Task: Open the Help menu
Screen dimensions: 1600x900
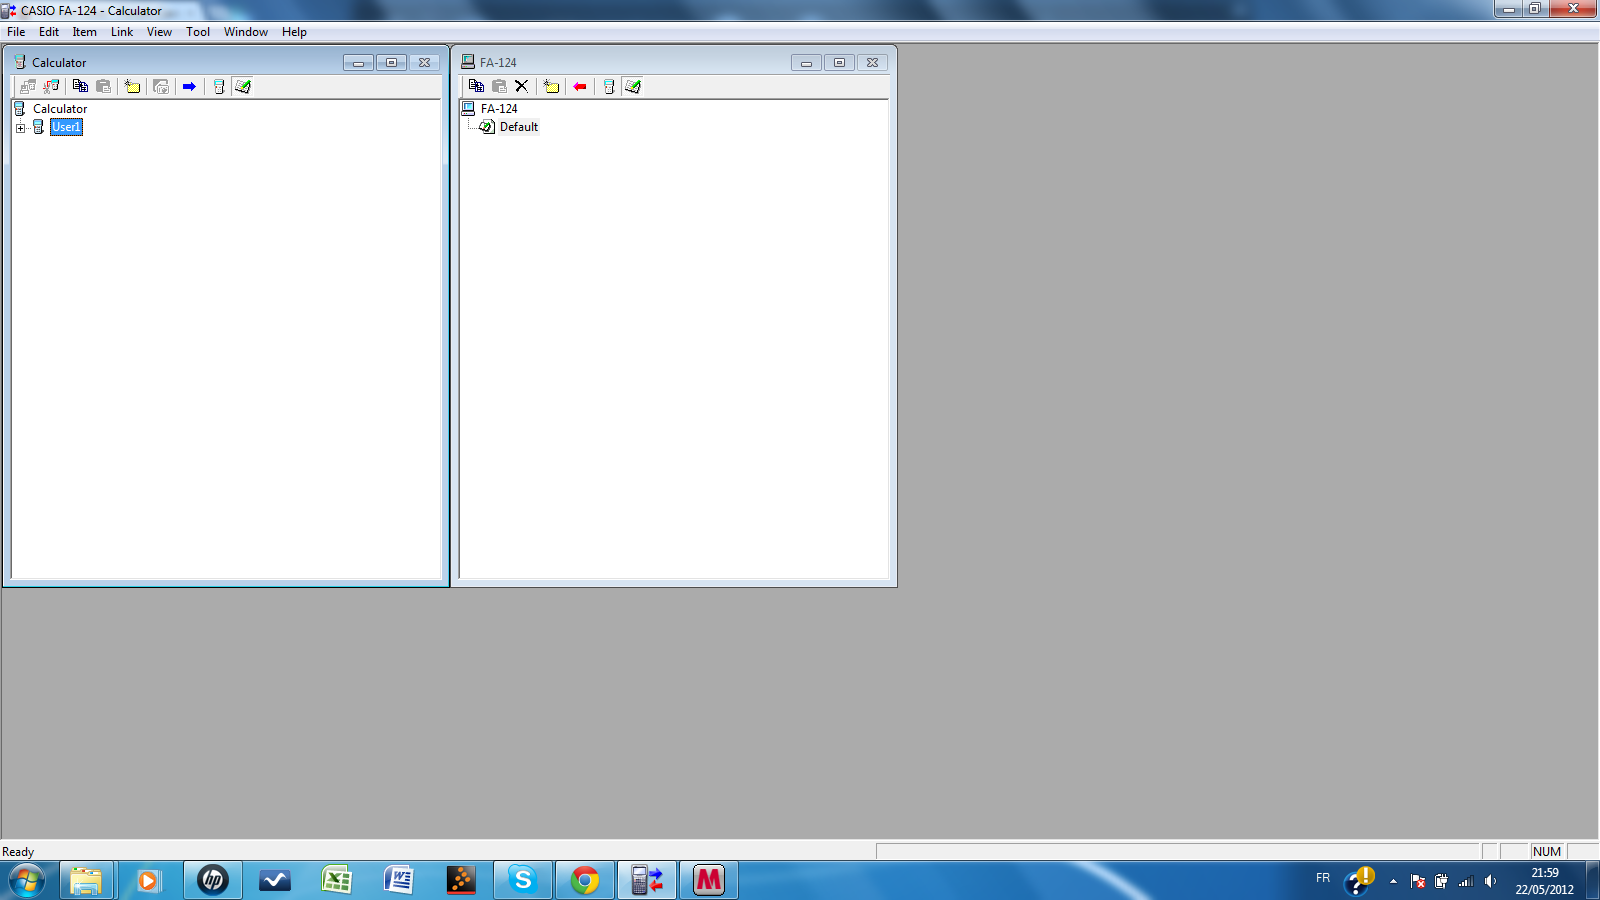Action: click(x=294, y=32)
